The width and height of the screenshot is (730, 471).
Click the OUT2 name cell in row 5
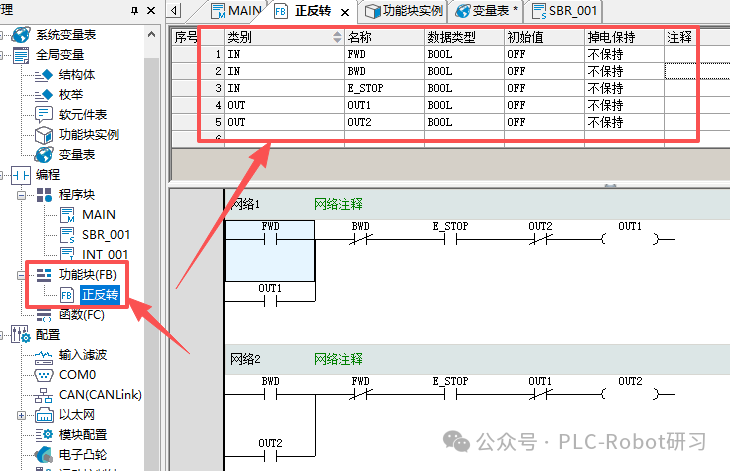(x=385, y=122)
